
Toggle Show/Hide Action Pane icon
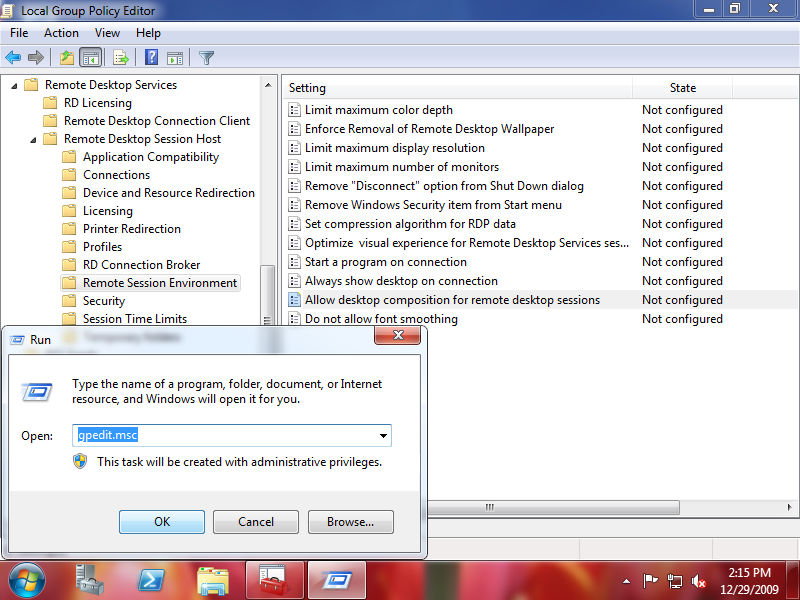175,58
